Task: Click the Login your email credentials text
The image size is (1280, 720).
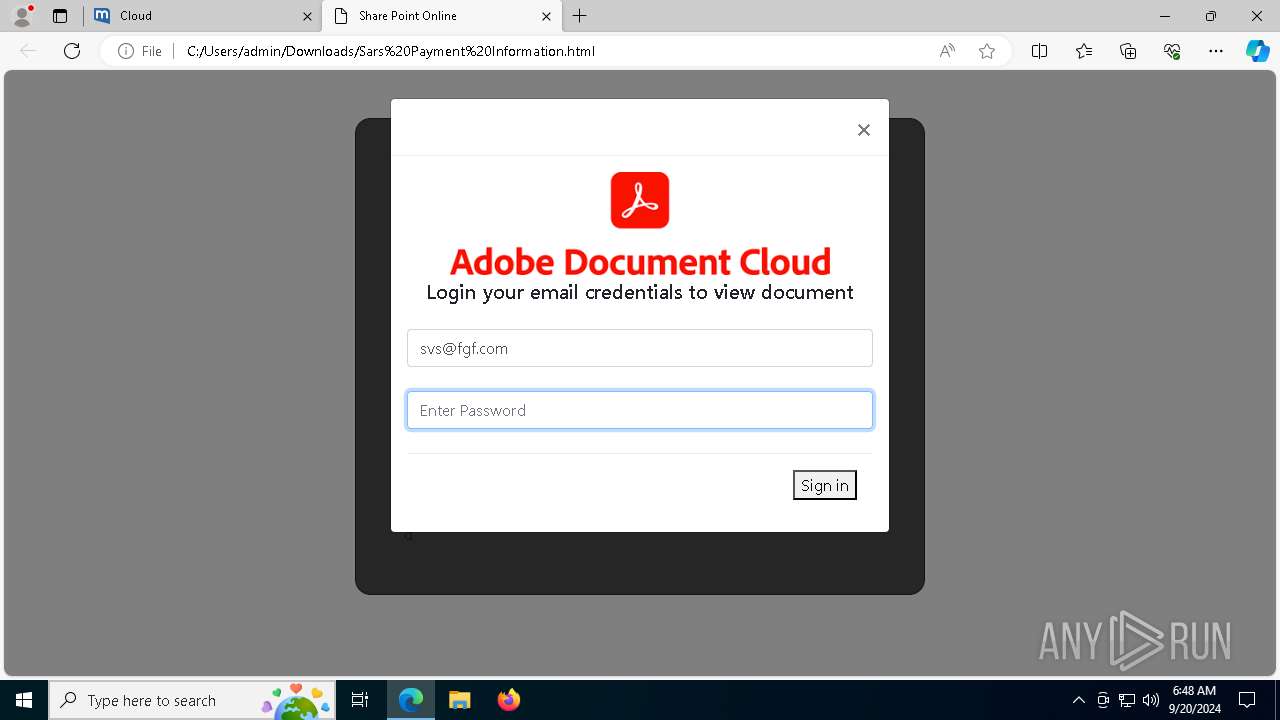Action: tap(640, 292)
